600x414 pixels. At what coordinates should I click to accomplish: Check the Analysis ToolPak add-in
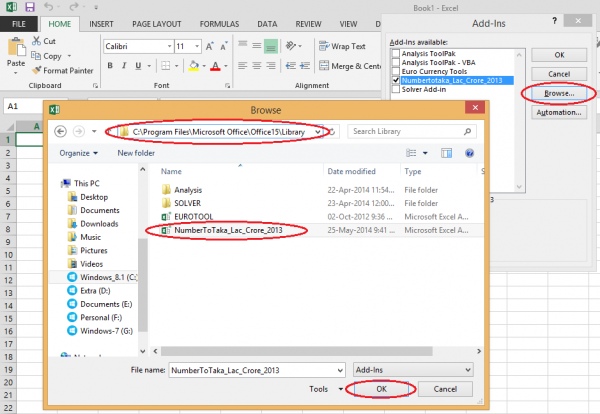click(396, 54)
